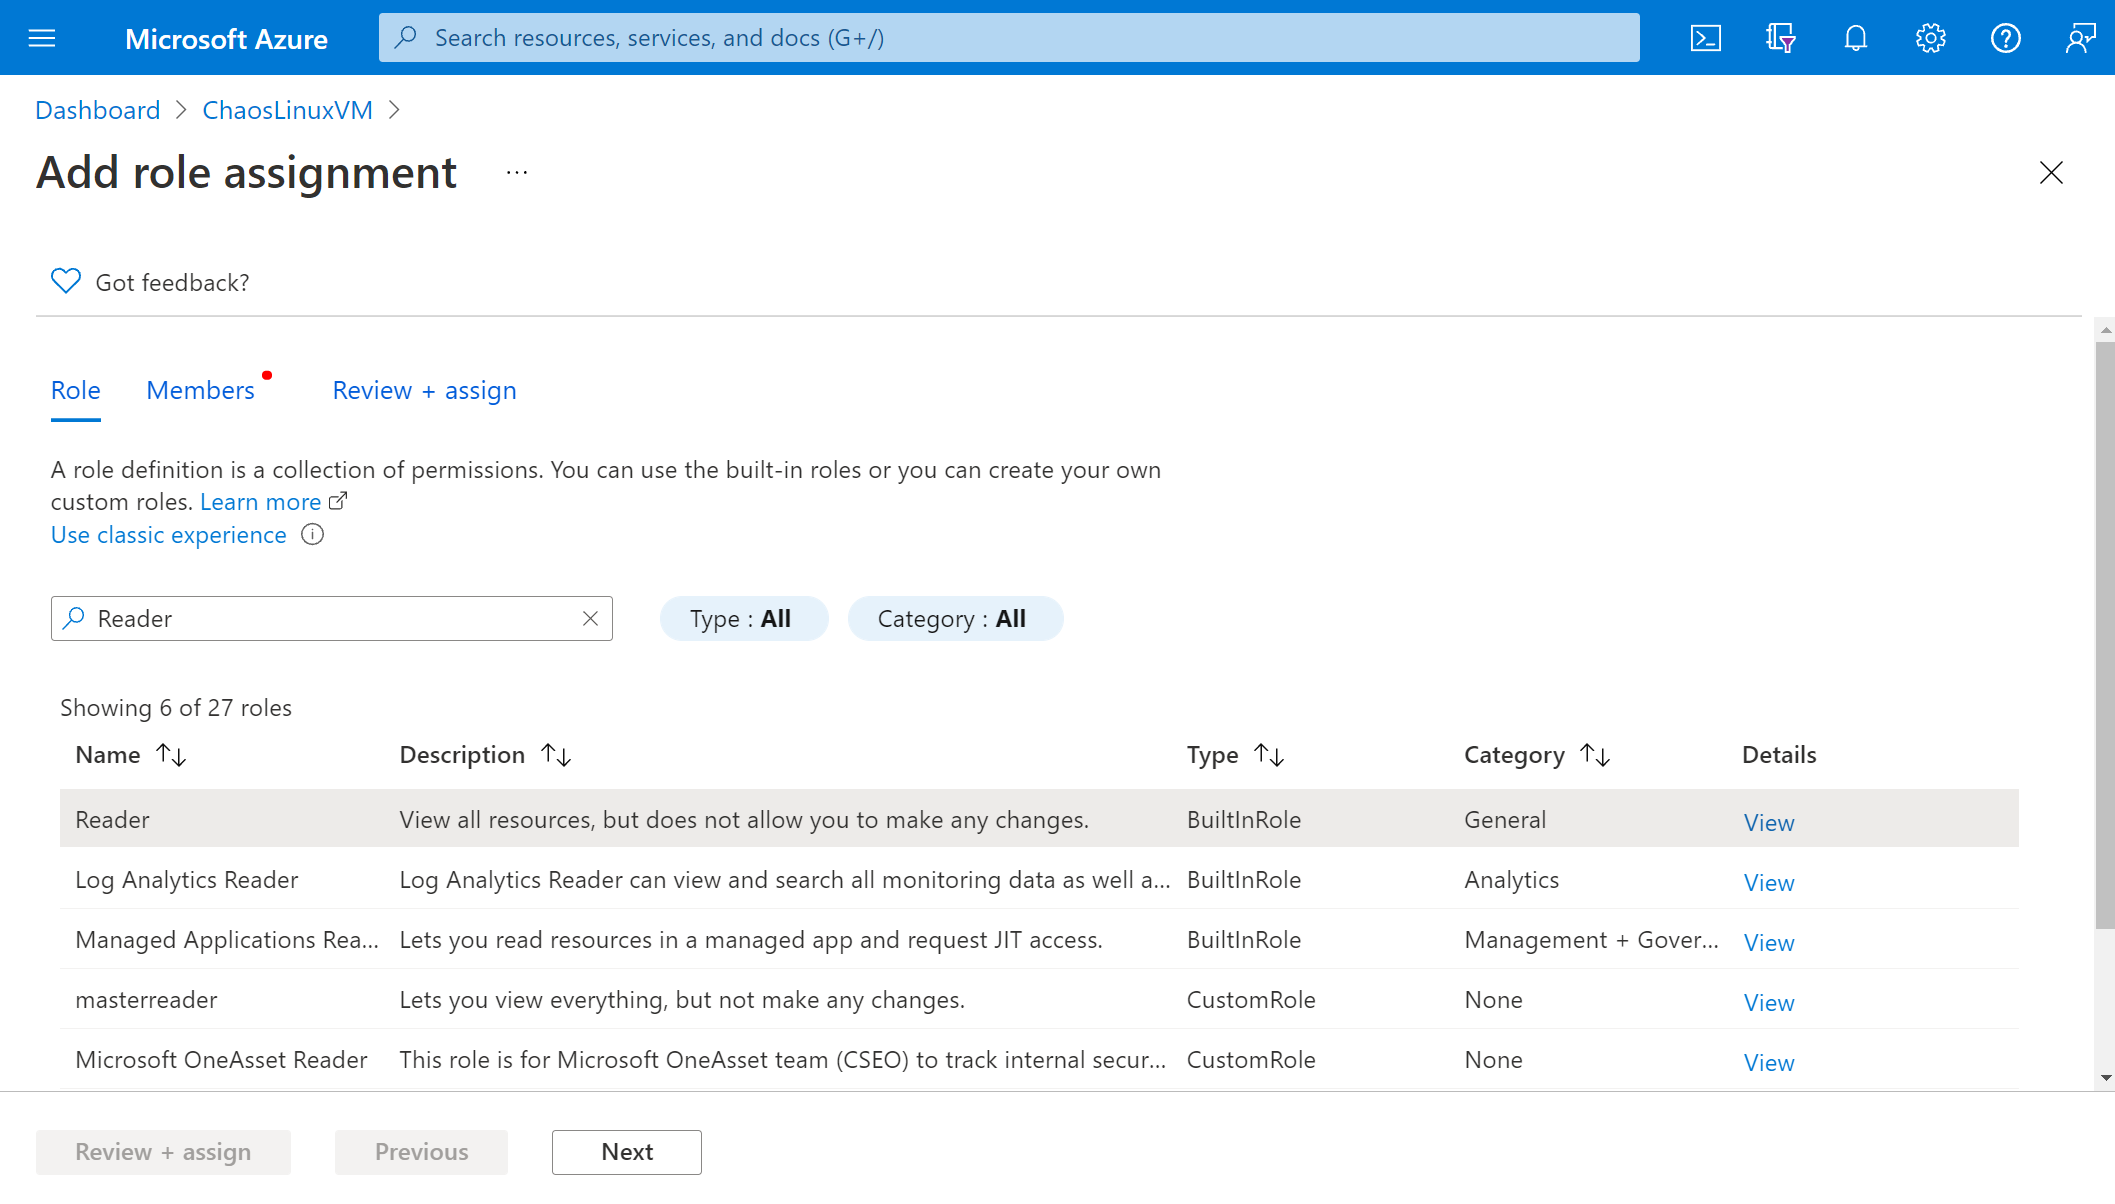The height and width of the screenshot is (1204, 2115).
Task: Clear the Reader search input field
Action: (x=591, y=617)
